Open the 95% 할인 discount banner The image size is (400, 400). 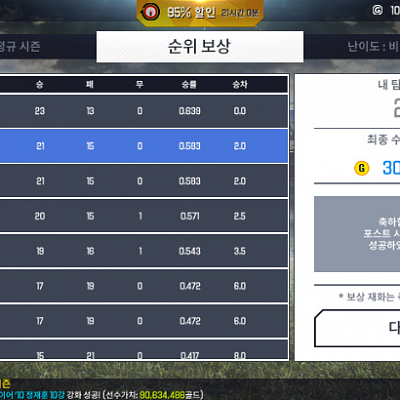[x=200, y=13]
